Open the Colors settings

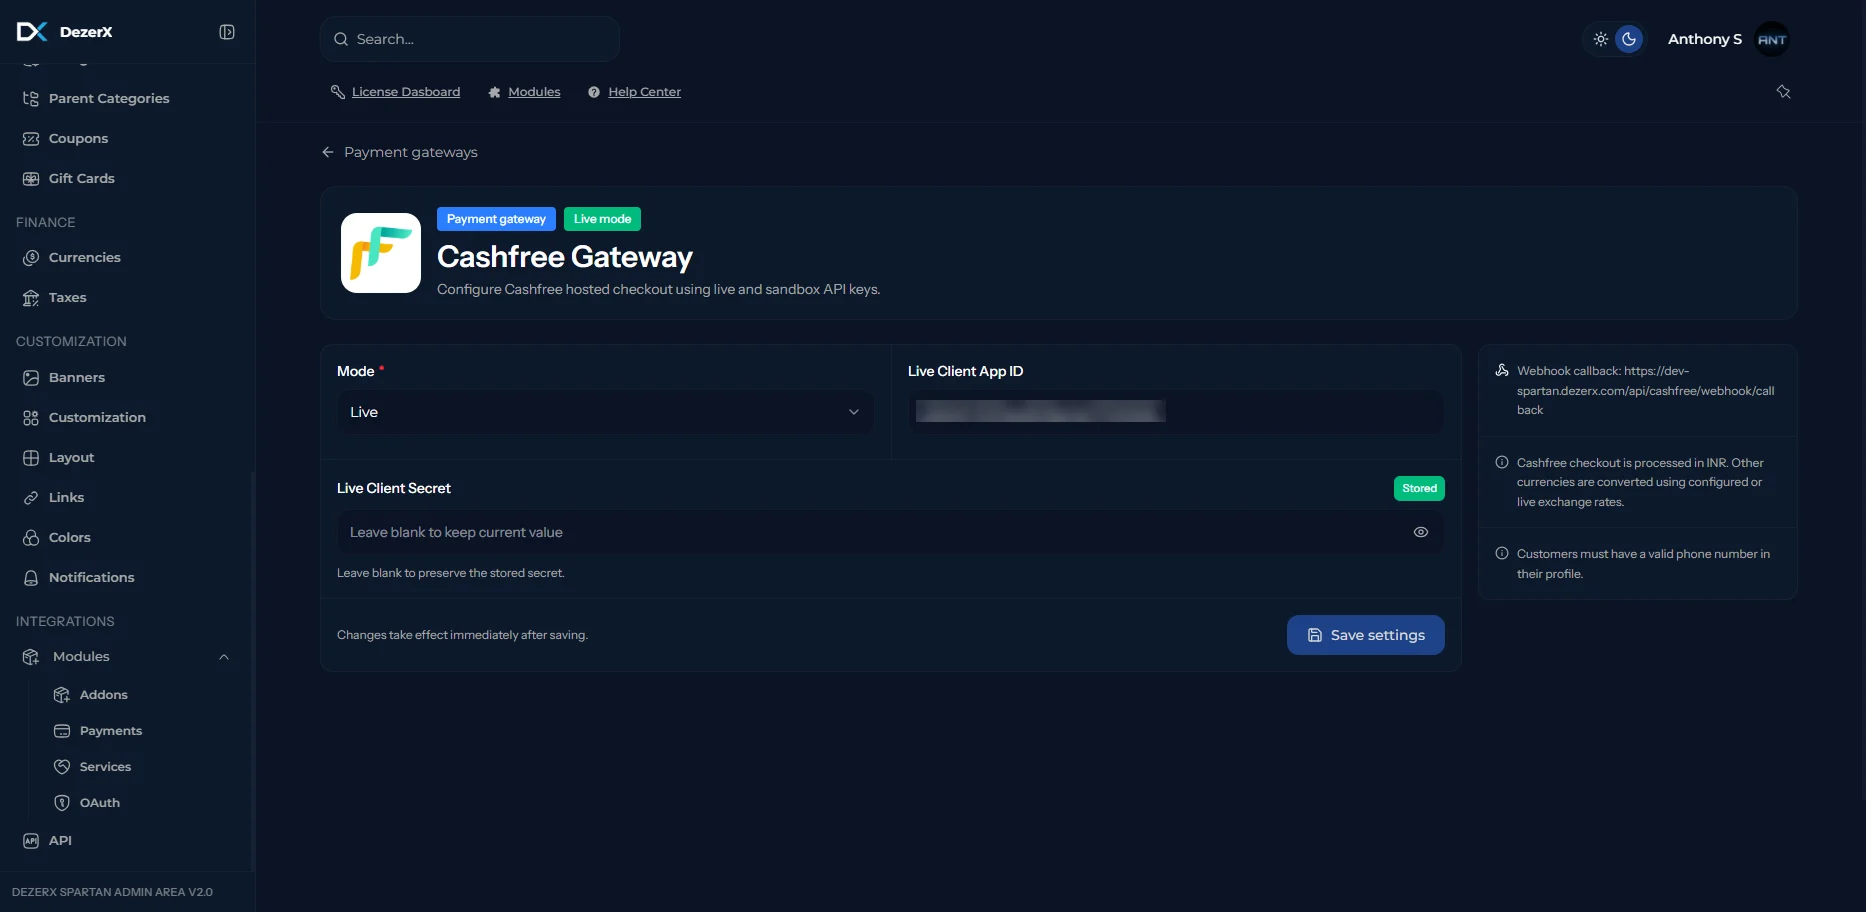coord(70,537)
